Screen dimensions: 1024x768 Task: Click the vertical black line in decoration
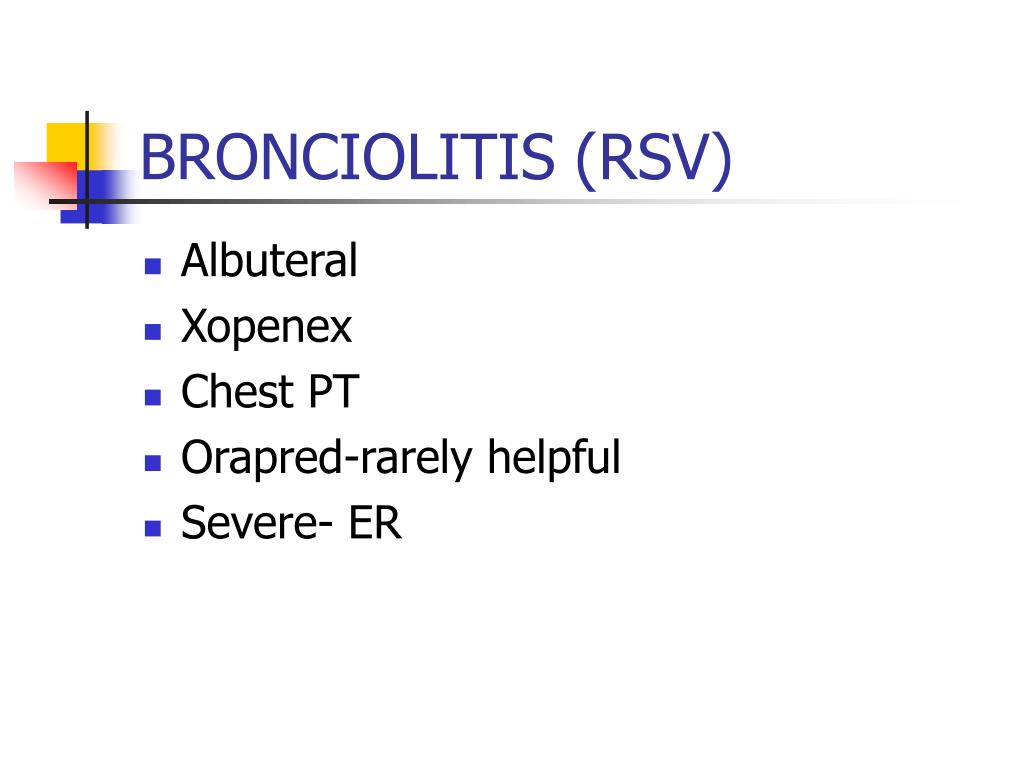tap(87, 170)
